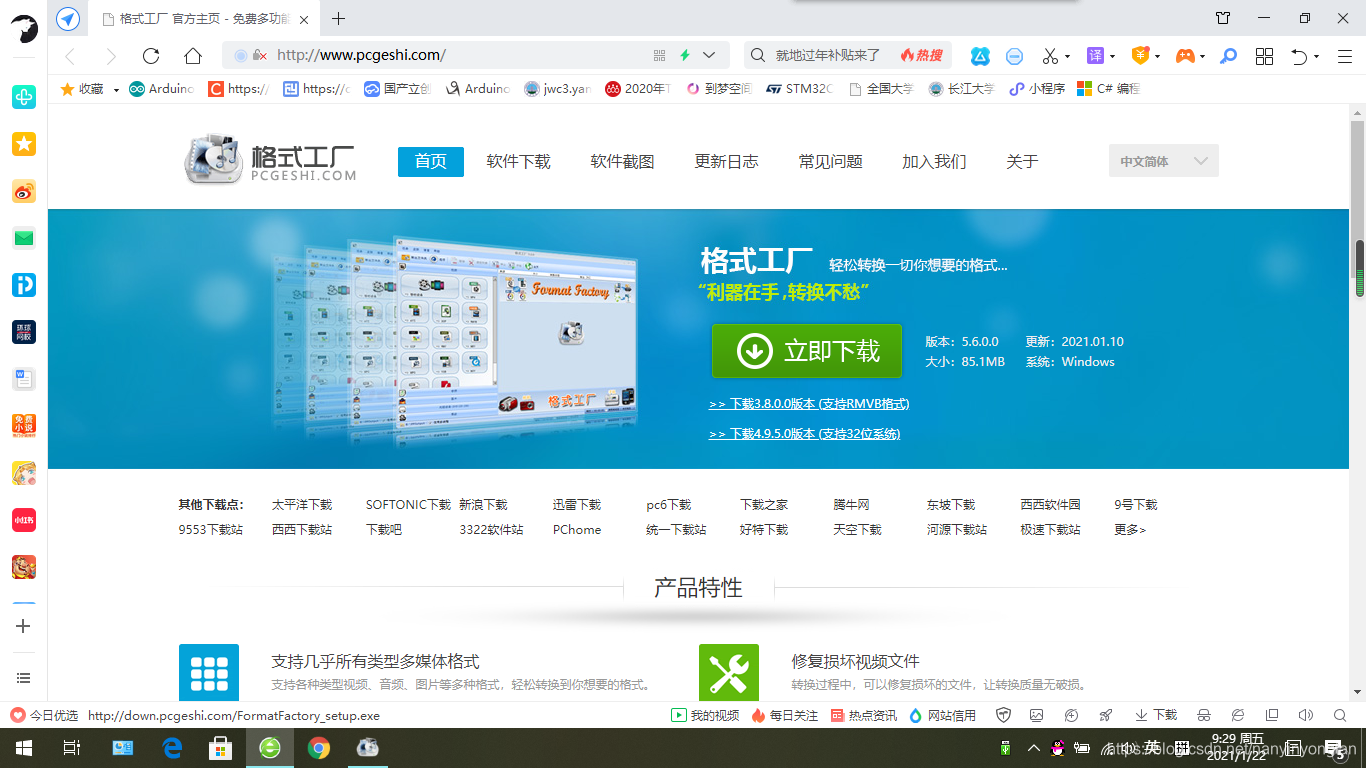Click the Windows Start button
The height and width of the screenshot is (768, 1366).
(23, 747)
